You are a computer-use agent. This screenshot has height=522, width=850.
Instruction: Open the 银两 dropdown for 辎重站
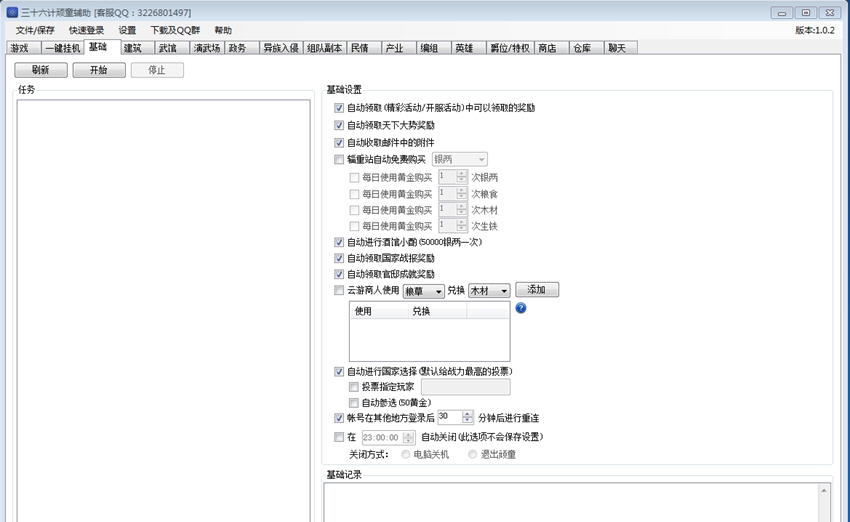point(460,159)
